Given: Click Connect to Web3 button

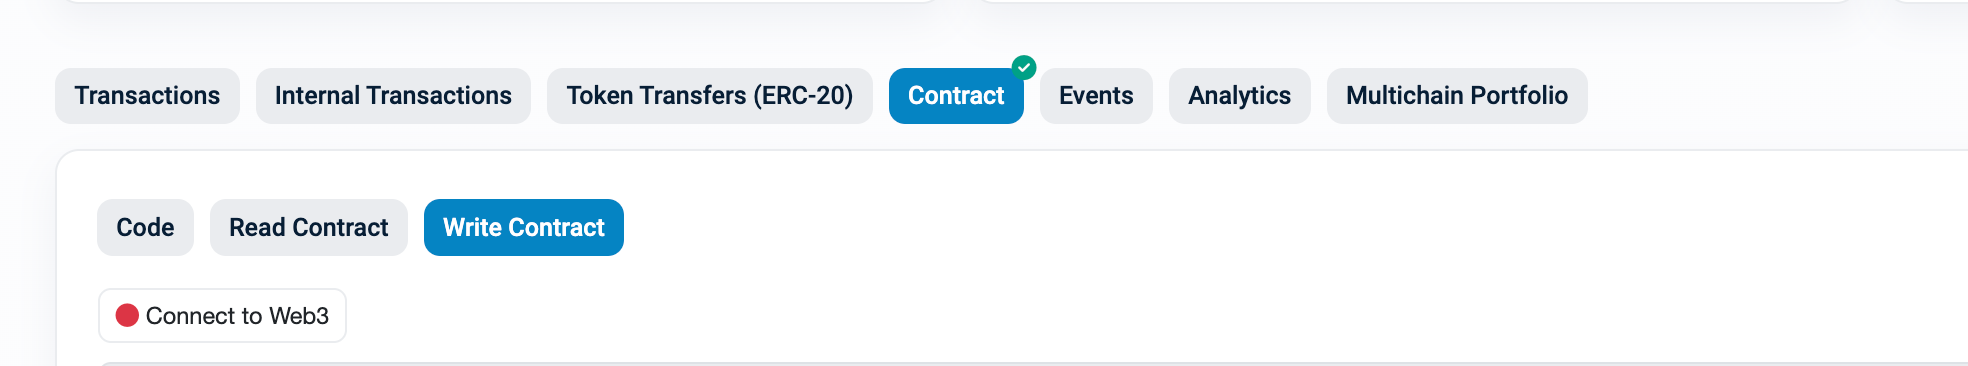Looking at the screenshot, I should coord(222,316).
